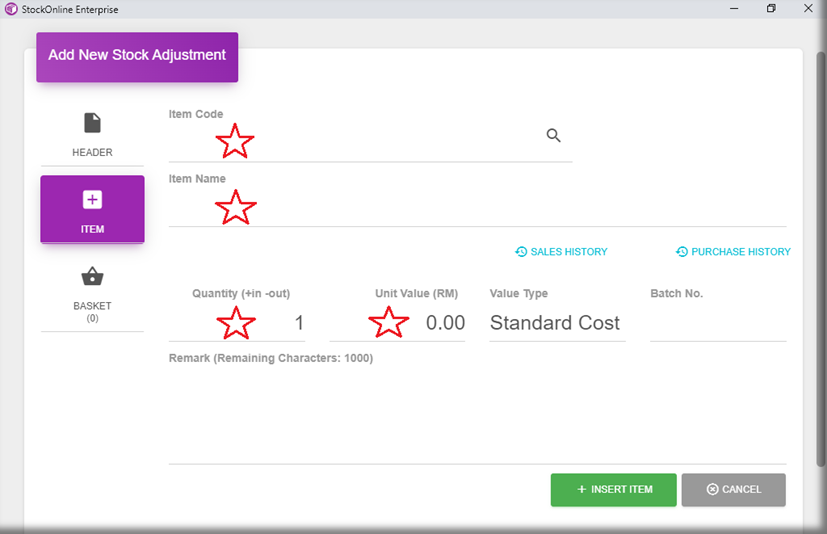Image resolution: width=827 pixels, height=534 pixels.
Task: Restore down the application window
Action: tap(771, 9)
